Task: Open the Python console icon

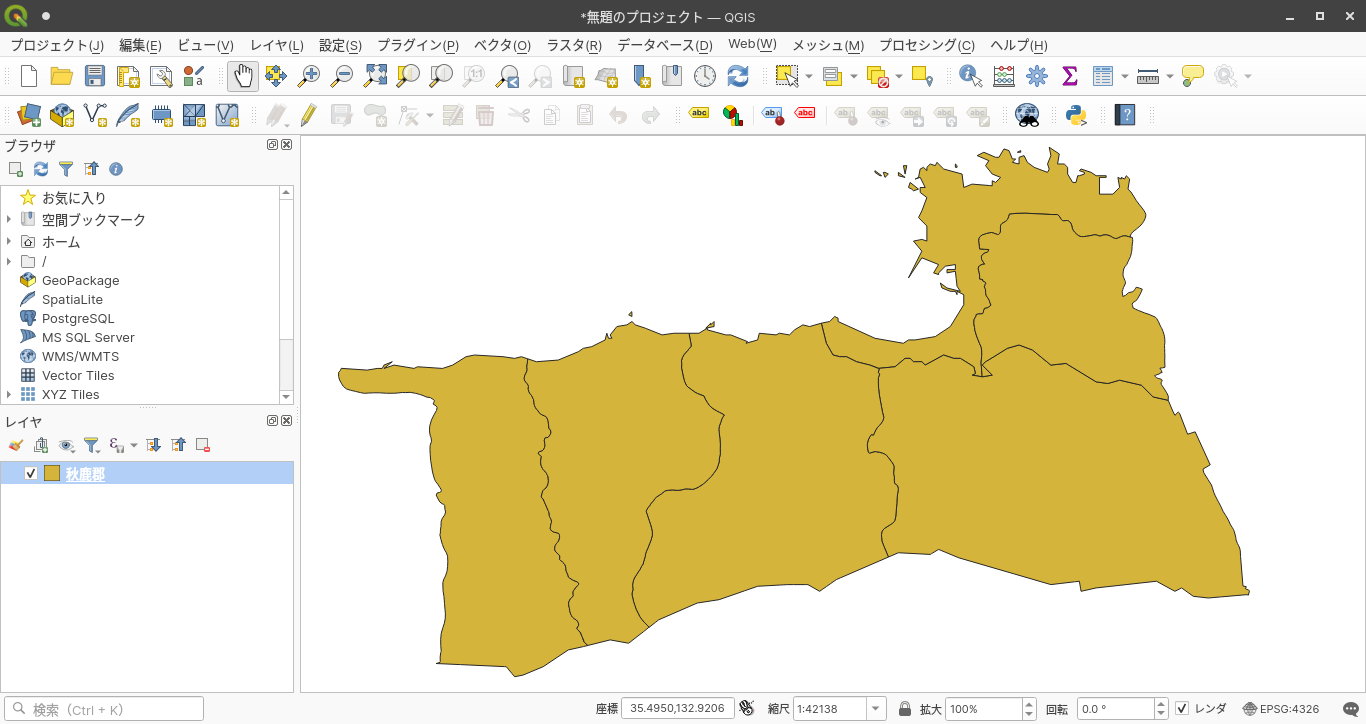Action: [x=1076, y=115]
